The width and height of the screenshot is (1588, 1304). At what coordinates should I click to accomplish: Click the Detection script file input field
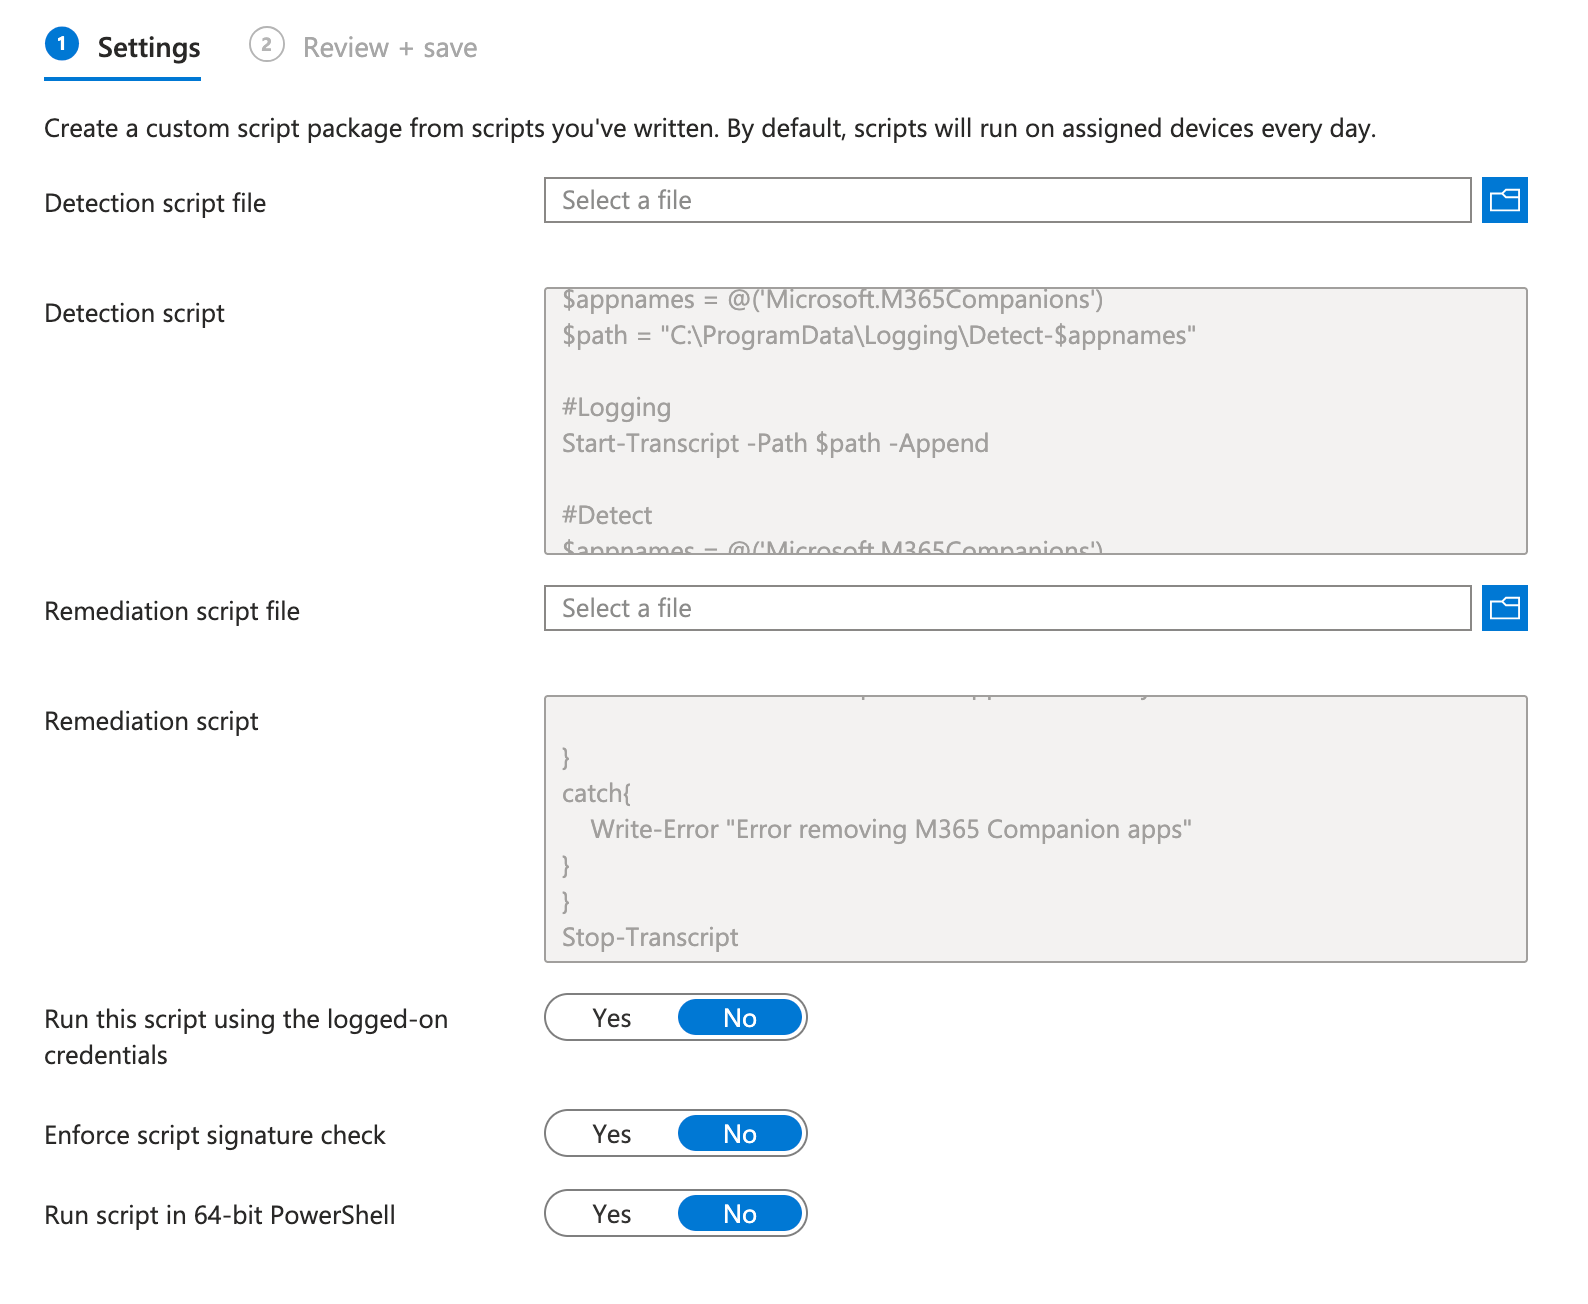[1007, 200]
